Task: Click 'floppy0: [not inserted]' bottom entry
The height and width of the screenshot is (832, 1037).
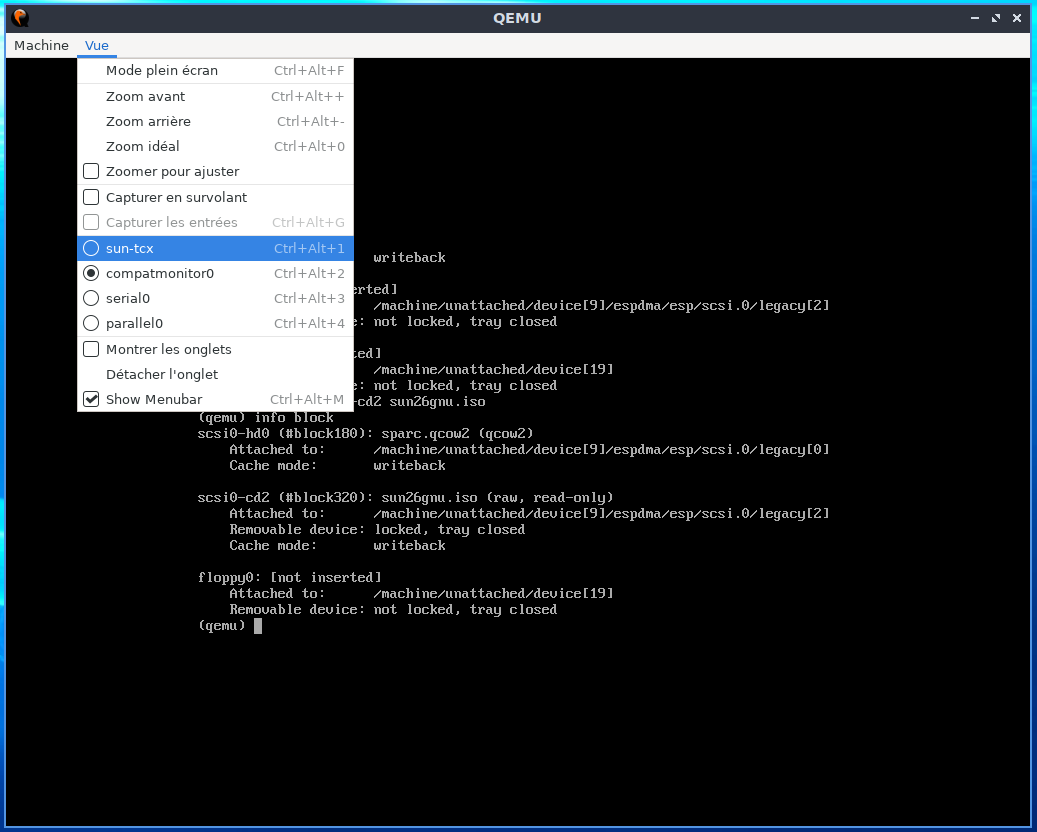Action: pos(290,578)
